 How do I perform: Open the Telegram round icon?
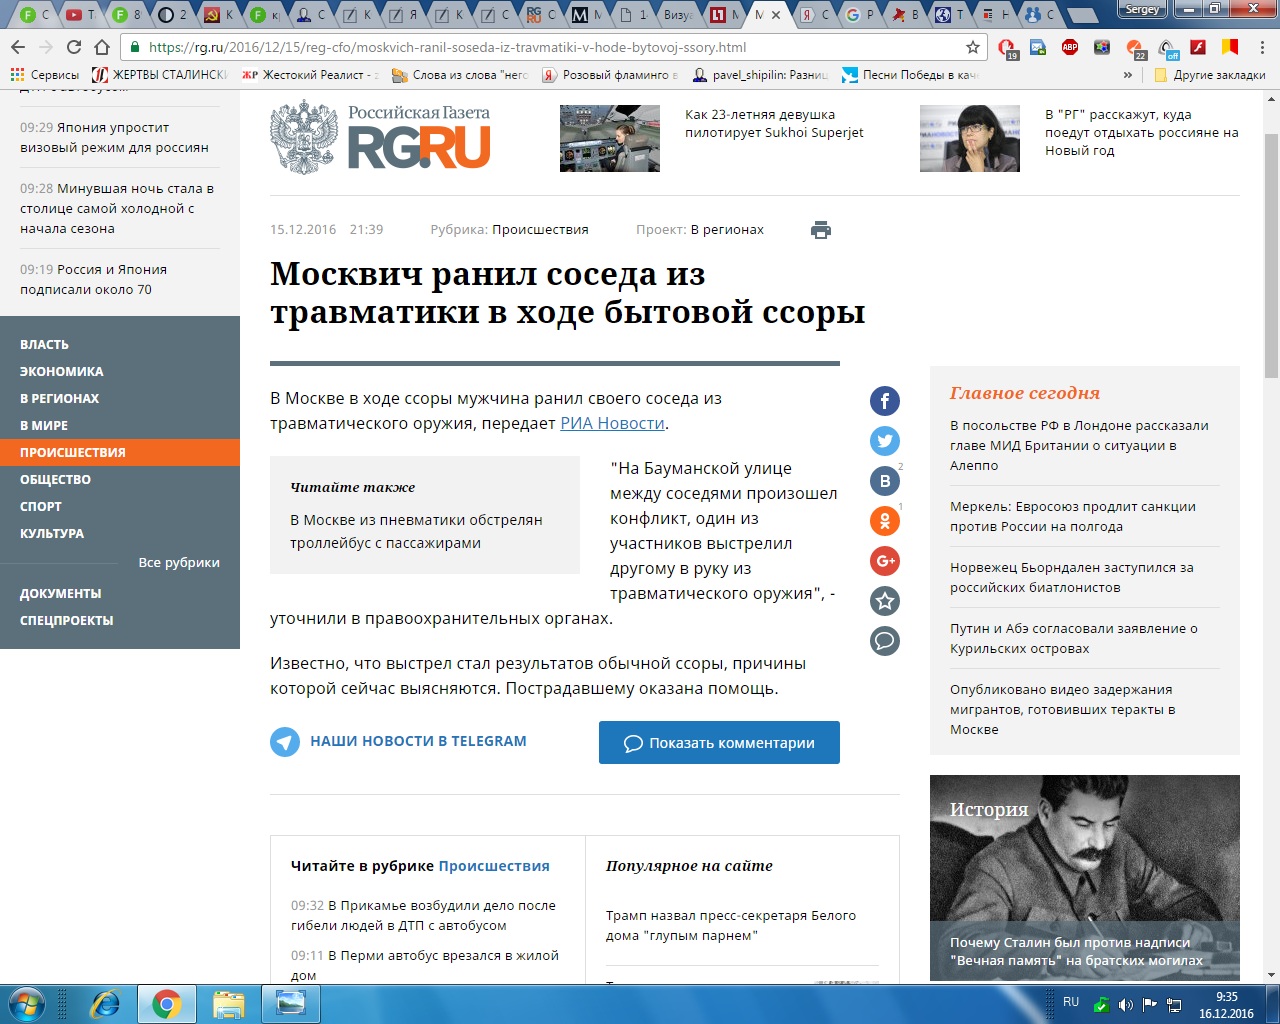click(285, 742)
